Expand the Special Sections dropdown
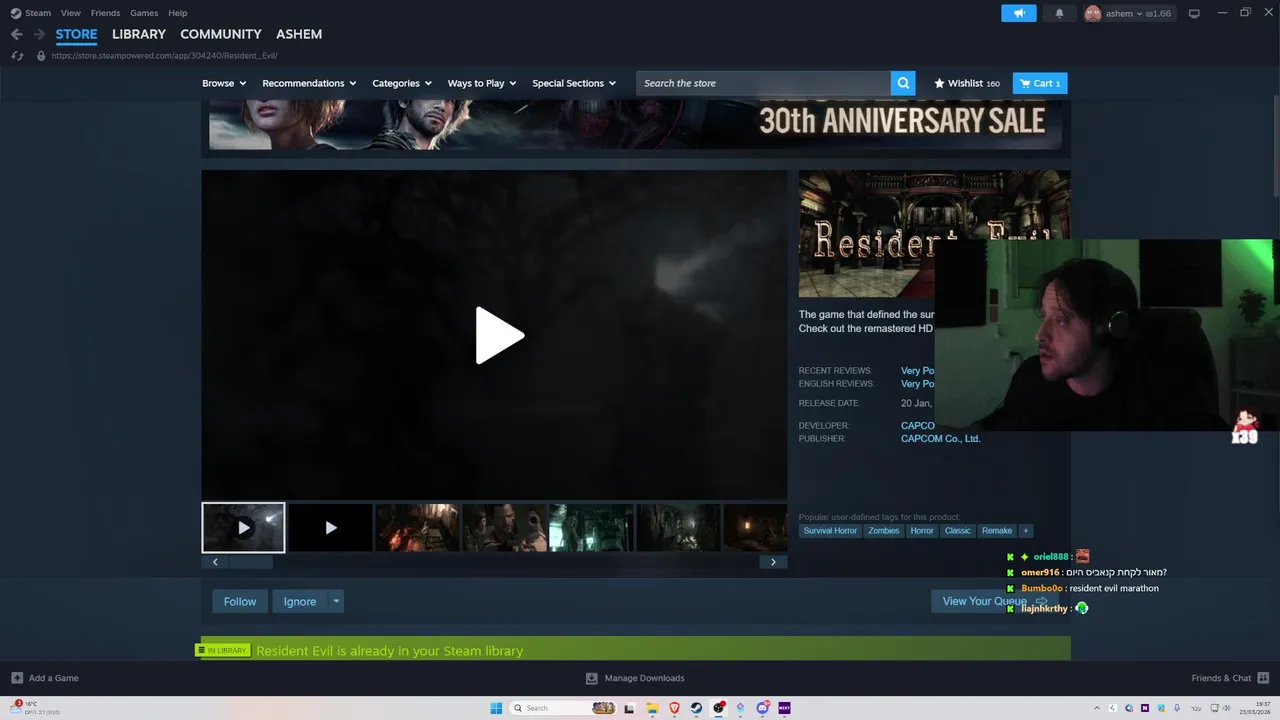The height and width of the screenshot is (720, 1280). tap(574, 83)
